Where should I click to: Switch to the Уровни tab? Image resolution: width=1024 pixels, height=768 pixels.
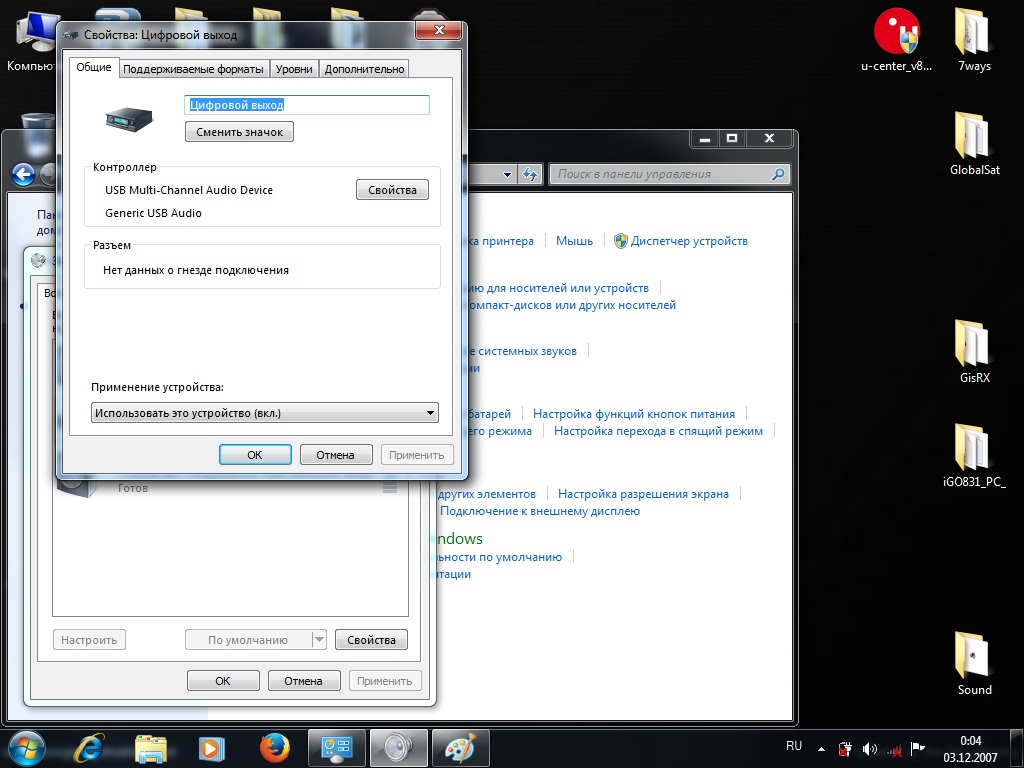tap(294, 69)
